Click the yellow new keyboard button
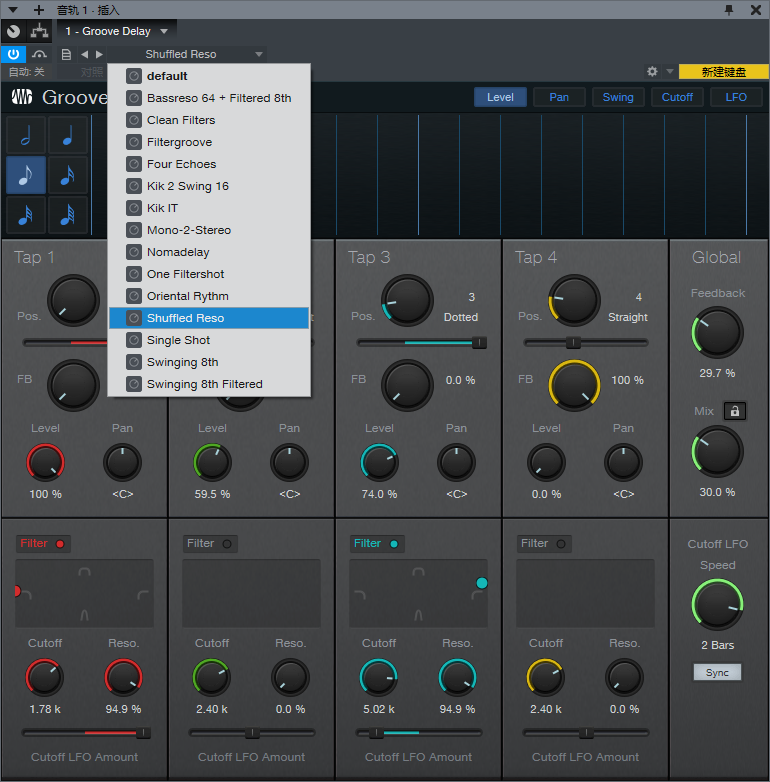Screen dimensions: 770x782 coord(724,72)
